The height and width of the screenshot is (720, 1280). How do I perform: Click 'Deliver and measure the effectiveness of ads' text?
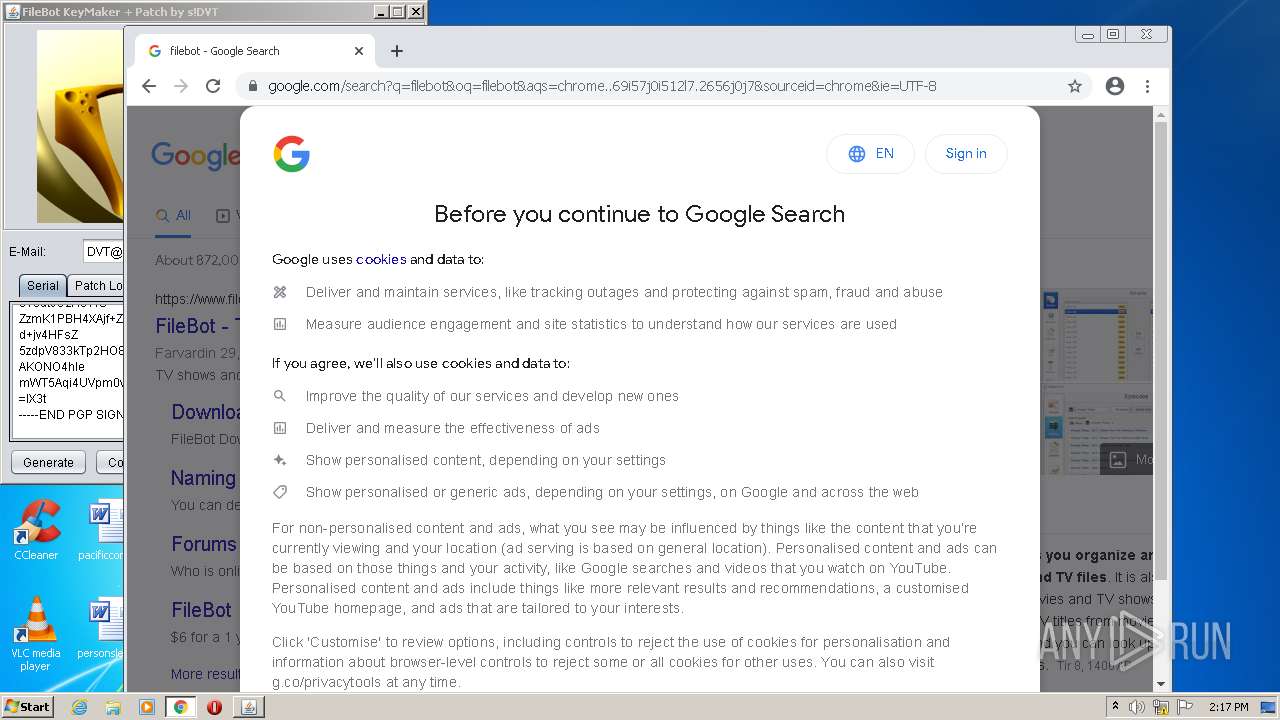453,428
